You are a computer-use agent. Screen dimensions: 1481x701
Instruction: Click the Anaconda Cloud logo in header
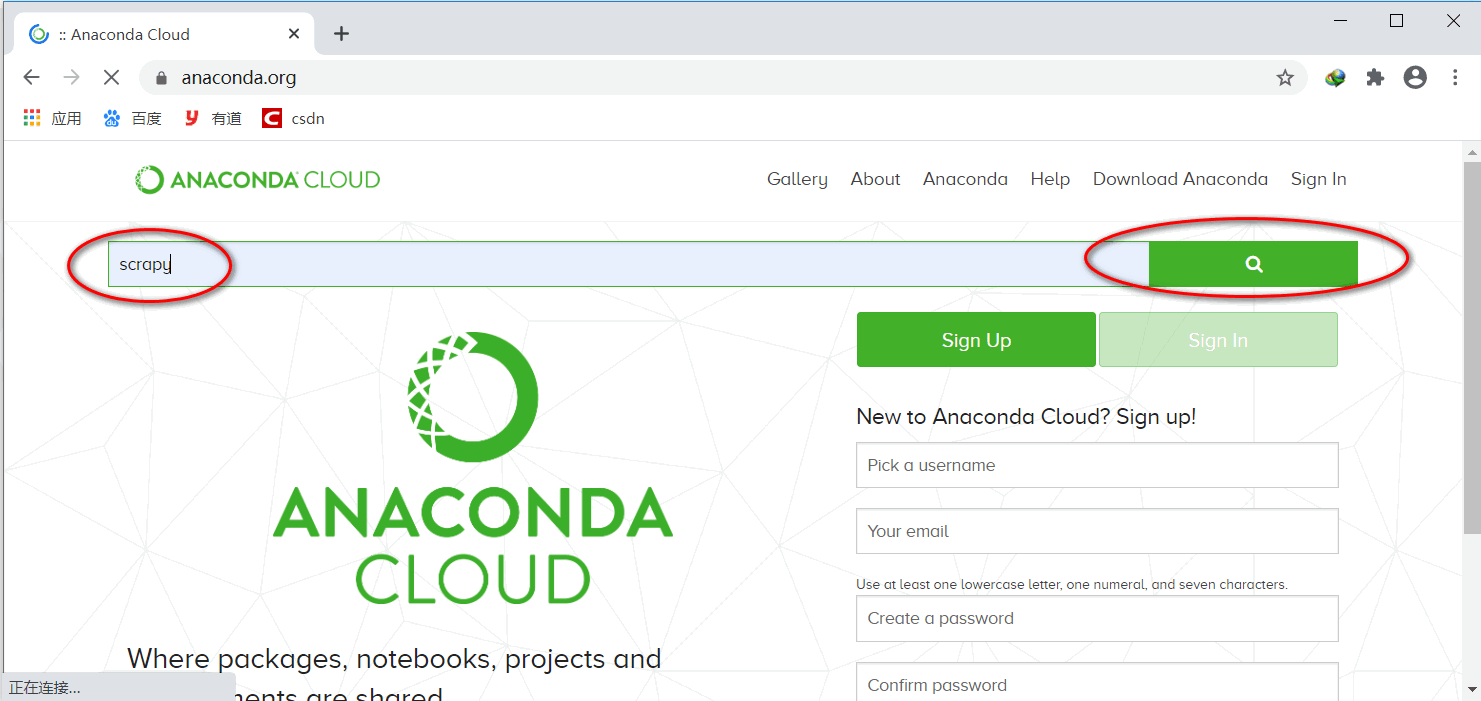pos(258,180)
